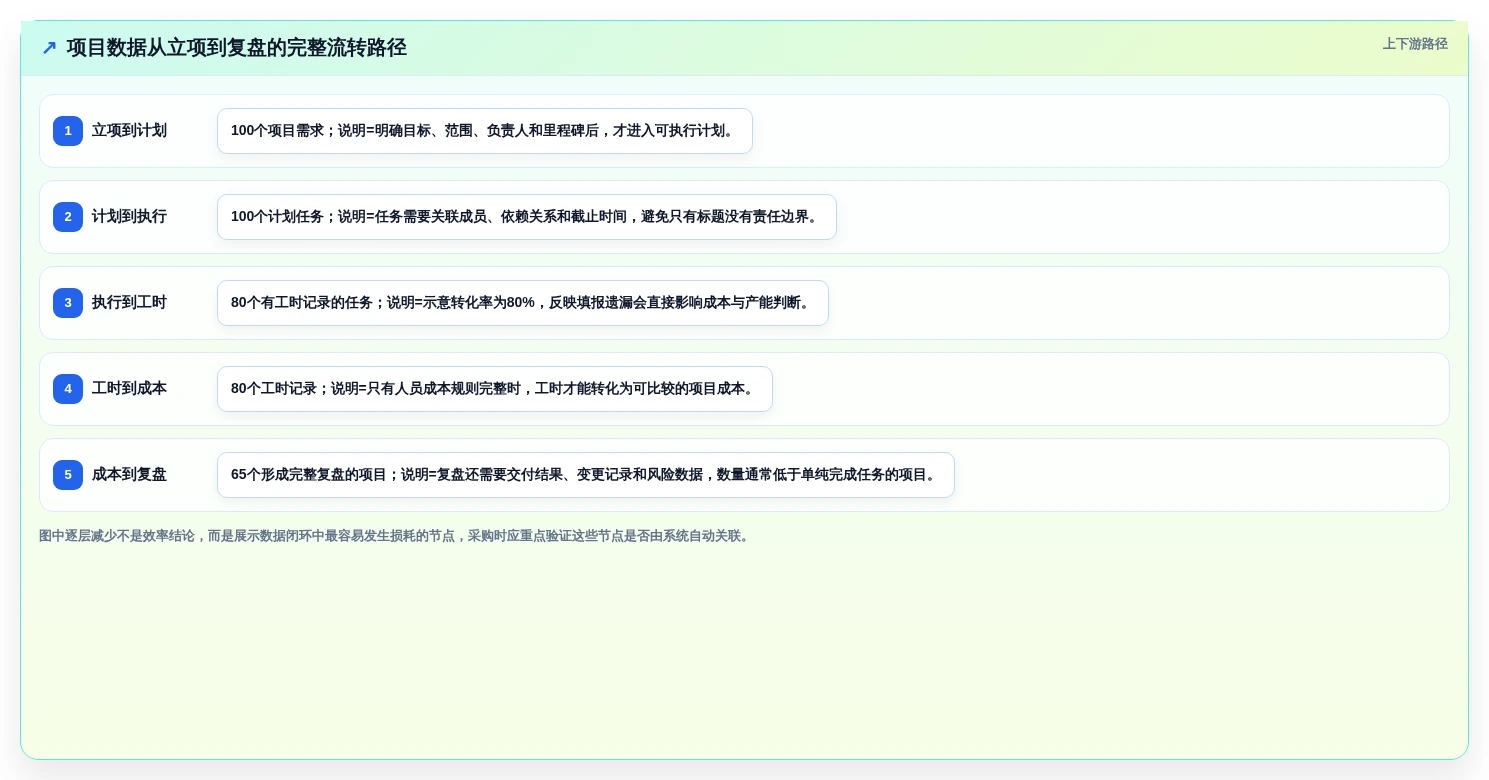Click the footnote starting with 图中逐层减少不是效率结论
This screenshot has width=1489, height=780.
coord(396,536)
